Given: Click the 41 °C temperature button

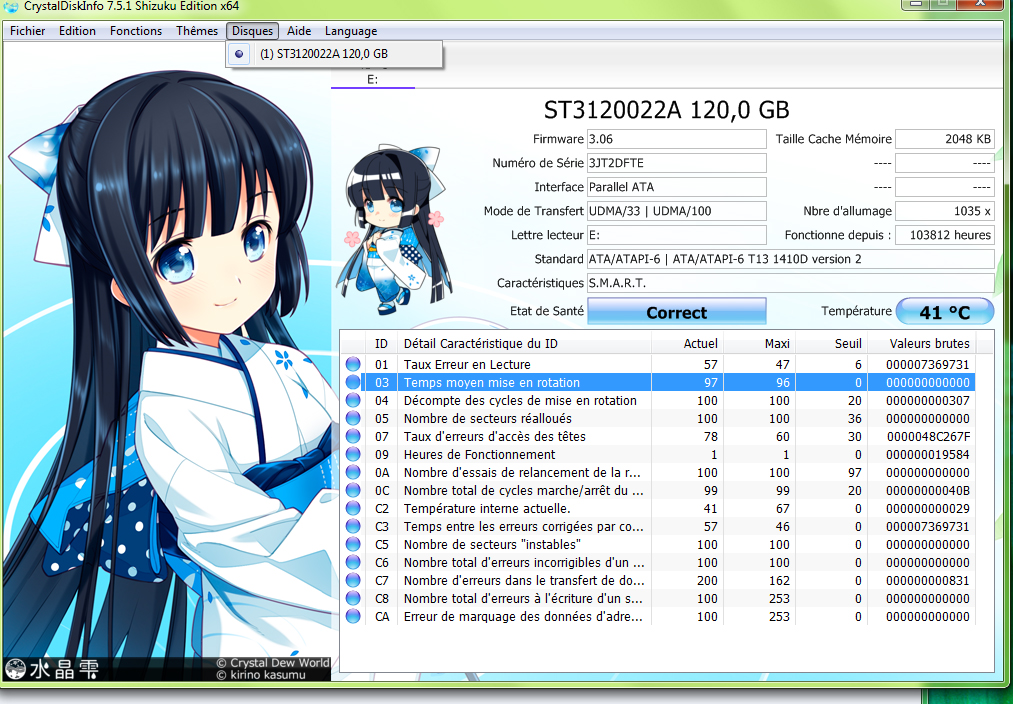Looking at the screenshot, I should point(944,313).
